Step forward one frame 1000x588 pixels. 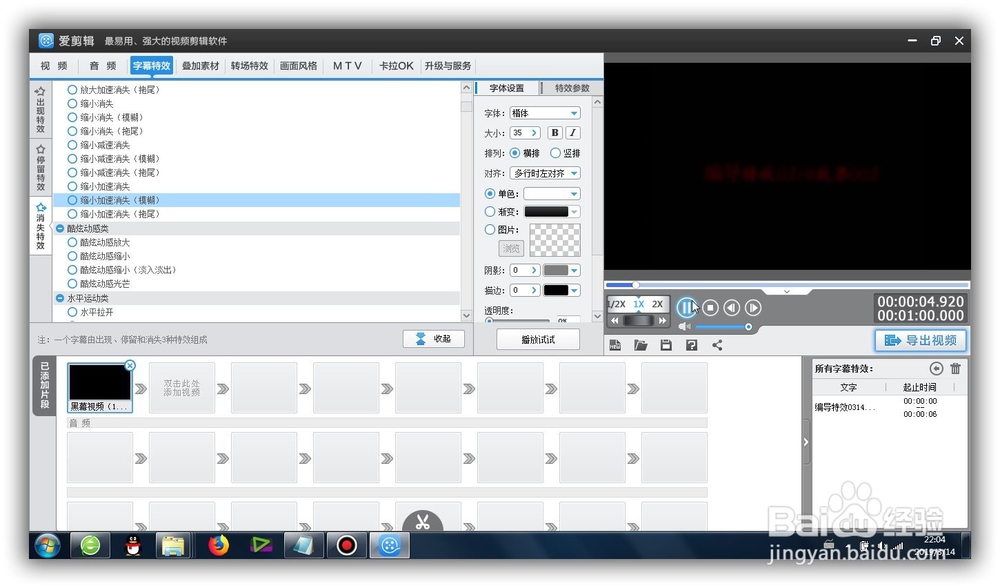tap(753, 308)
